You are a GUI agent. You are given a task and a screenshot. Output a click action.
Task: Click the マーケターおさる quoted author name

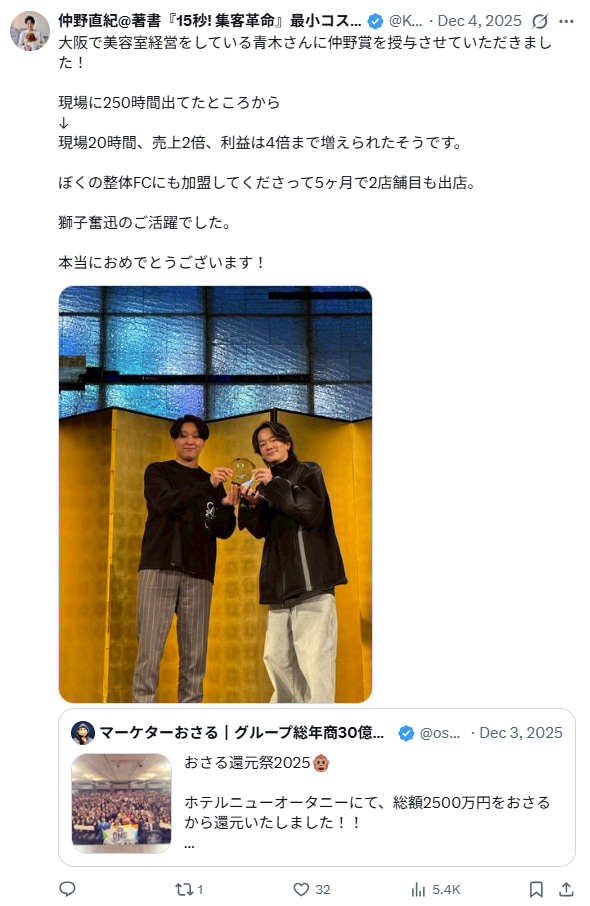(x=242, y=733)
